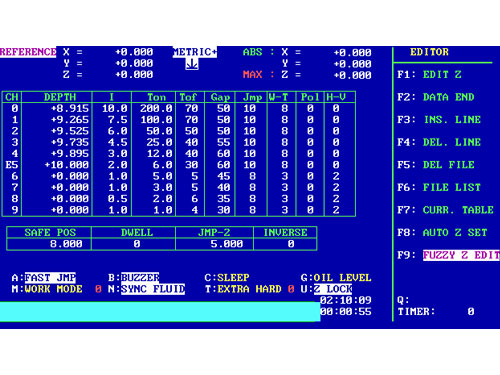The width and height of the screenshot is (500, 375).
Task: Toggle N: SYNC FLUID setting
Action: [146, 289]
